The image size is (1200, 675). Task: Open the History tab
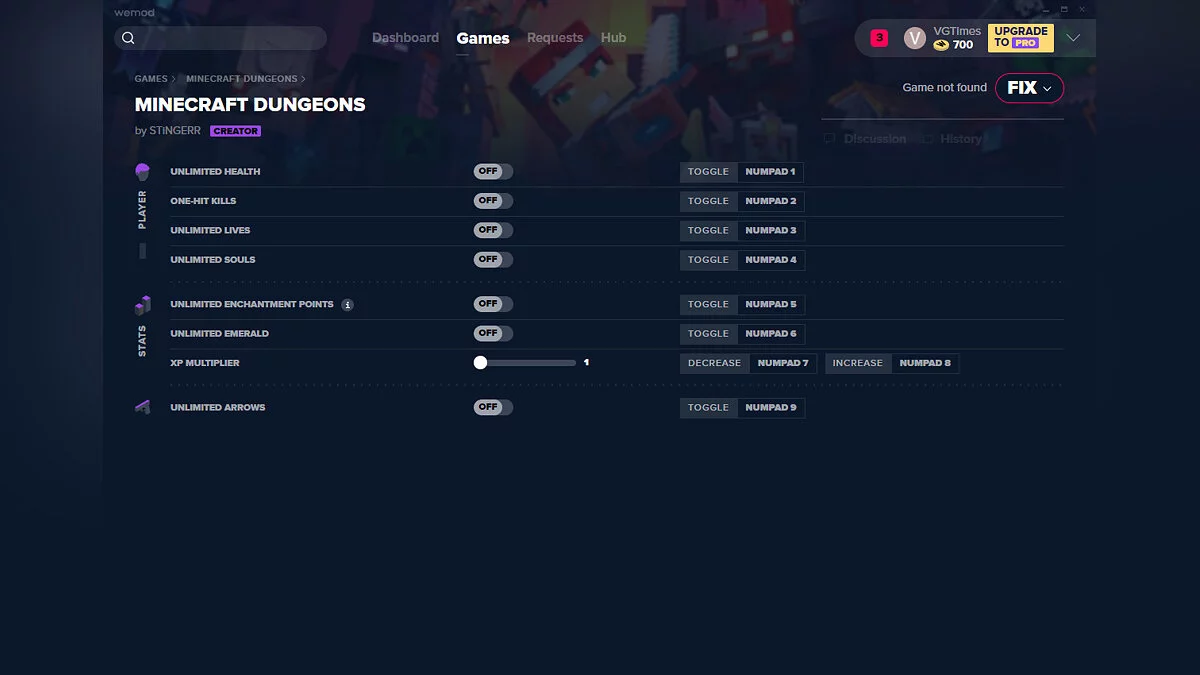[x=961, y=139]
